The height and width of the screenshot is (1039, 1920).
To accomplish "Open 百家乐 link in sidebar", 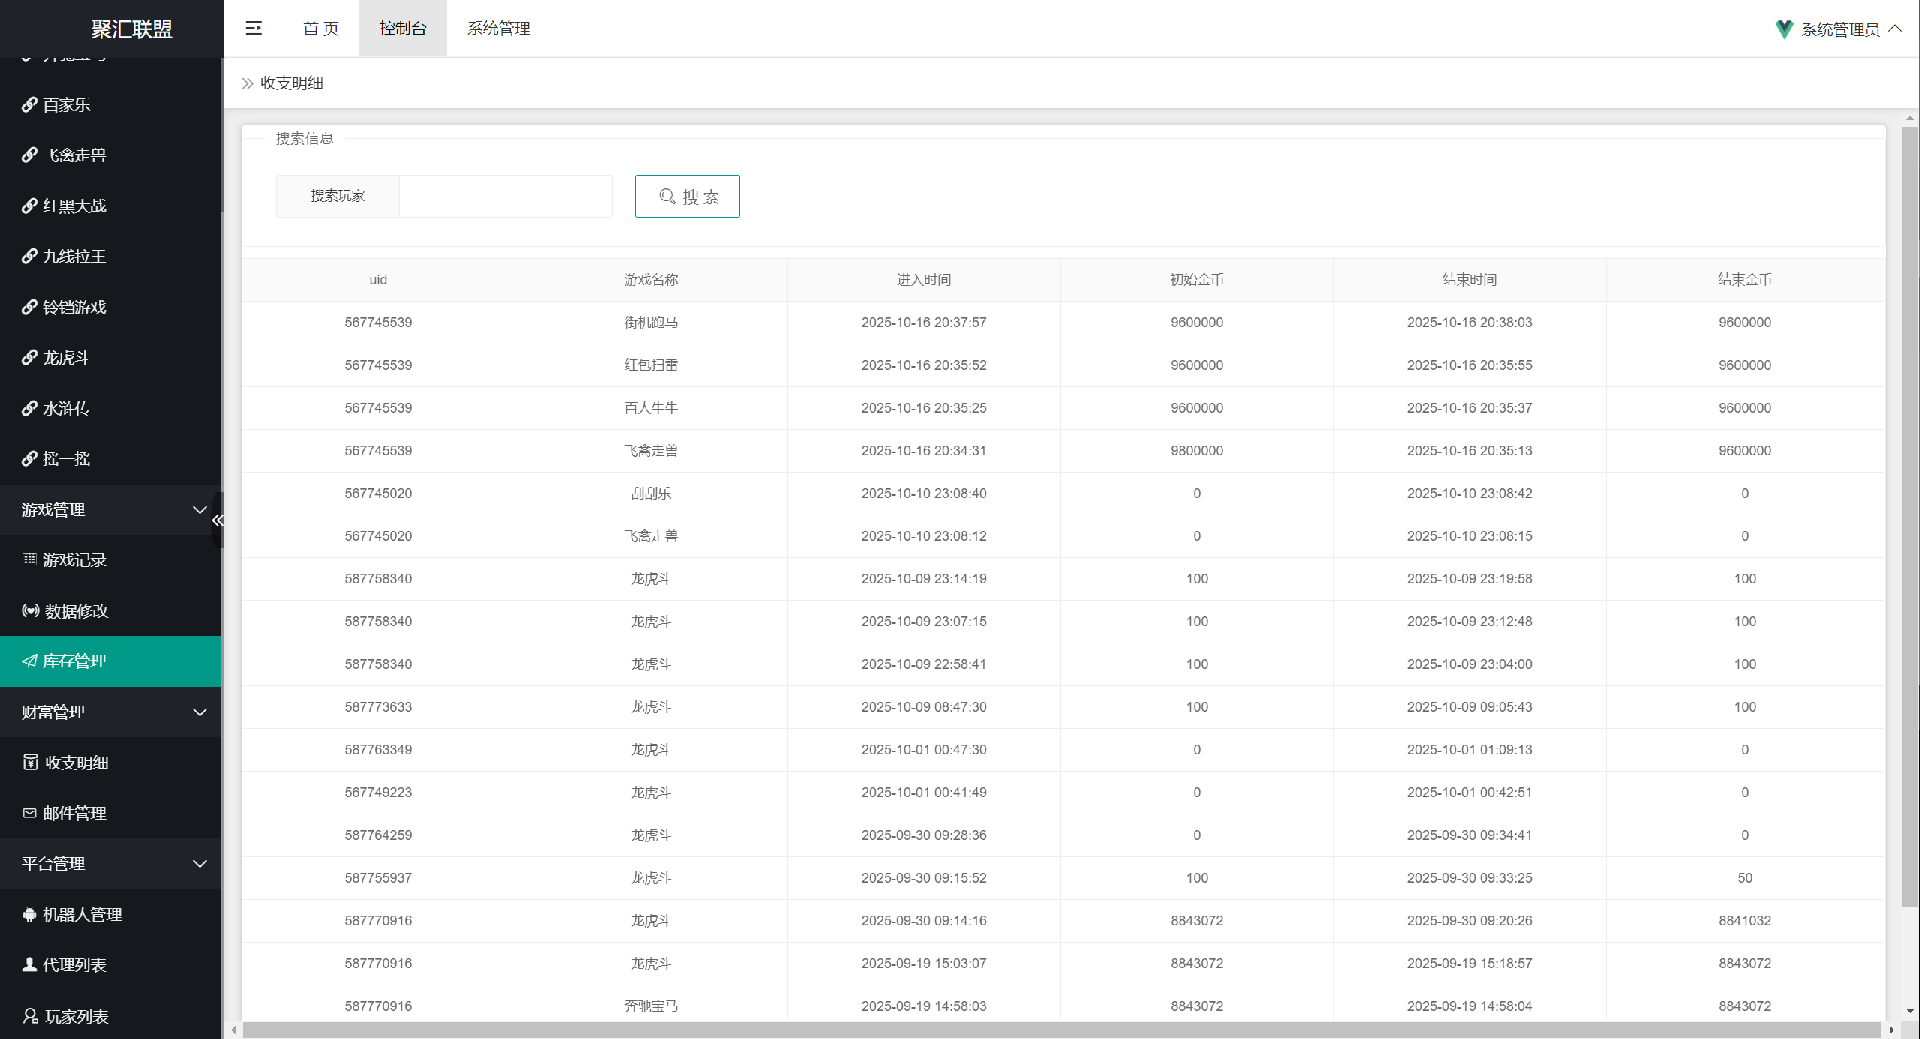I will (x=66, y=105).
